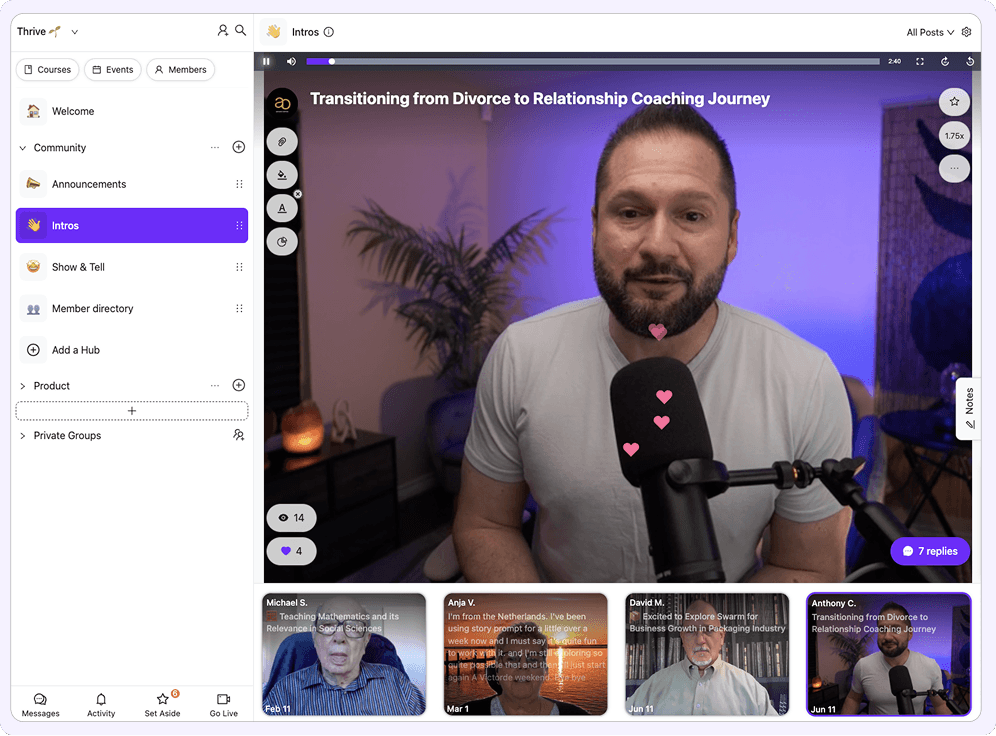Image resolution: width=996 pixels, height=736 pixels.
Task: Open the Announcements hub
Action: [131, 184]
